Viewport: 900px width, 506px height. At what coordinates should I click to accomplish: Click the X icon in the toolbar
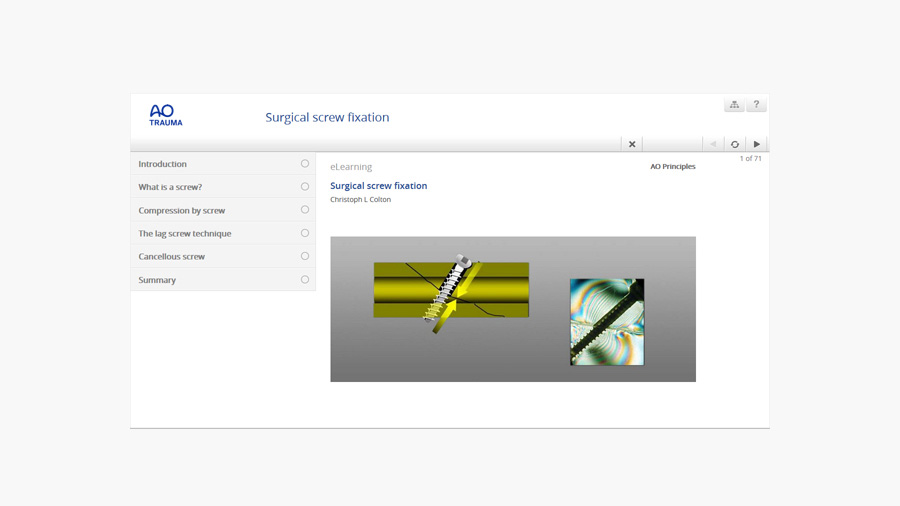pyautogui.click(x=632, y=144)
